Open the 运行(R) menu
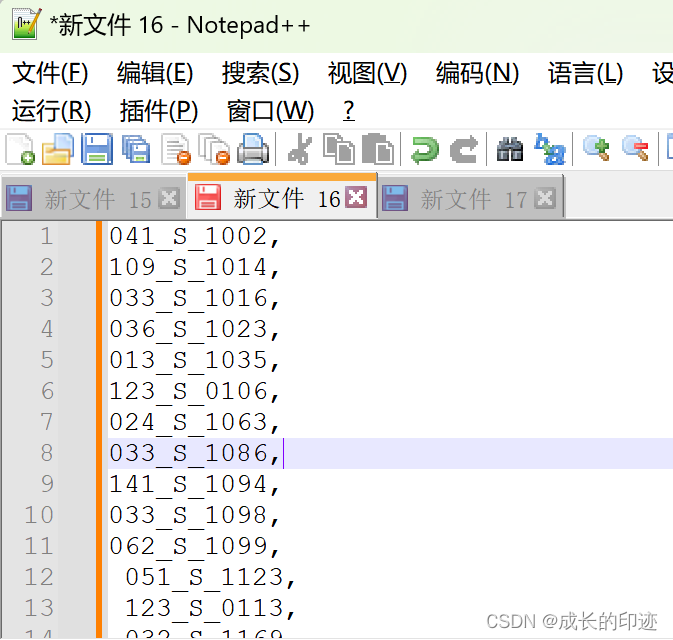This screenshot has height=640, width=673. 52,111
